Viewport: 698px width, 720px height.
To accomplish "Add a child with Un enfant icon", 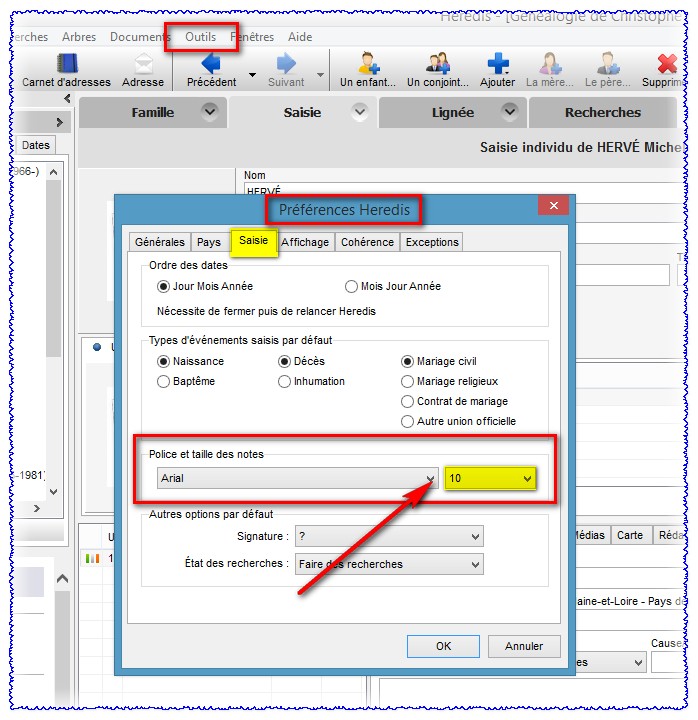I will pos(368,63).
